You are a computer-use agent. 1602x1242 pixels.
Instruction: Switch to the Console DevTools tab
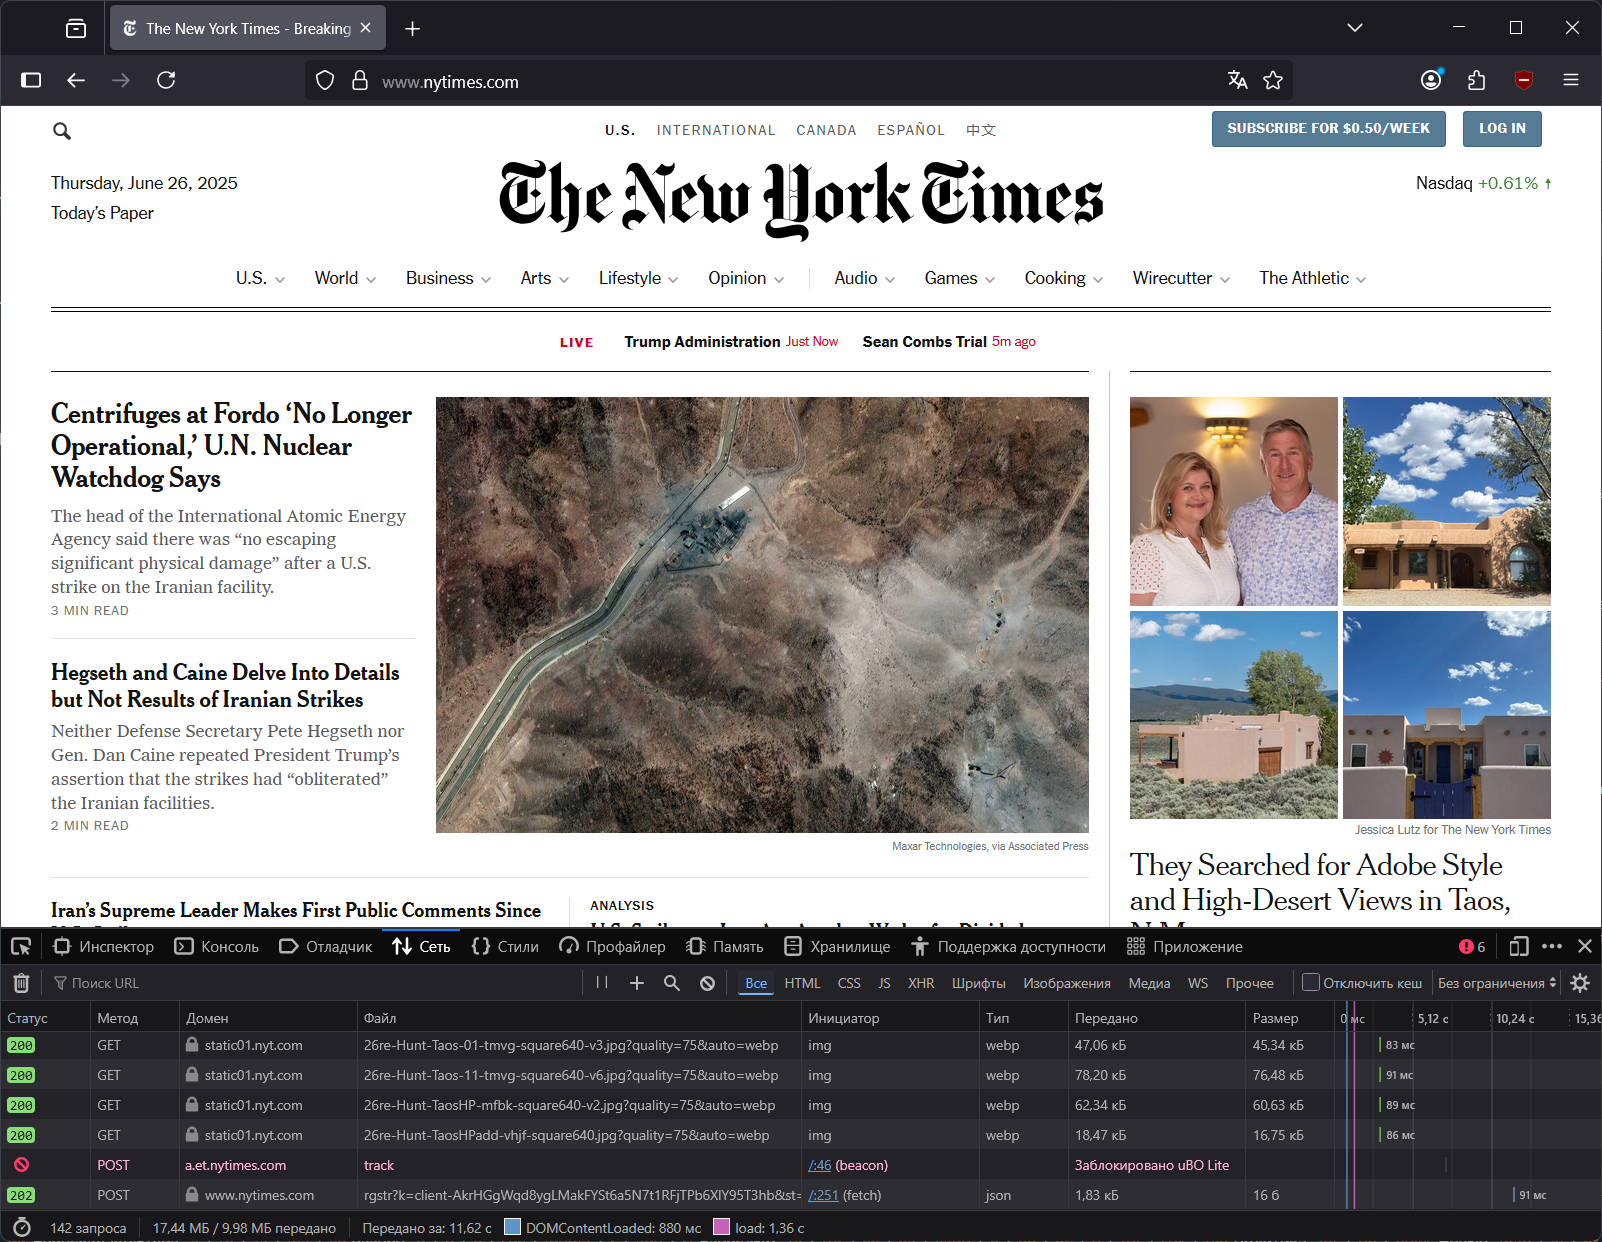tap(217, 946)
